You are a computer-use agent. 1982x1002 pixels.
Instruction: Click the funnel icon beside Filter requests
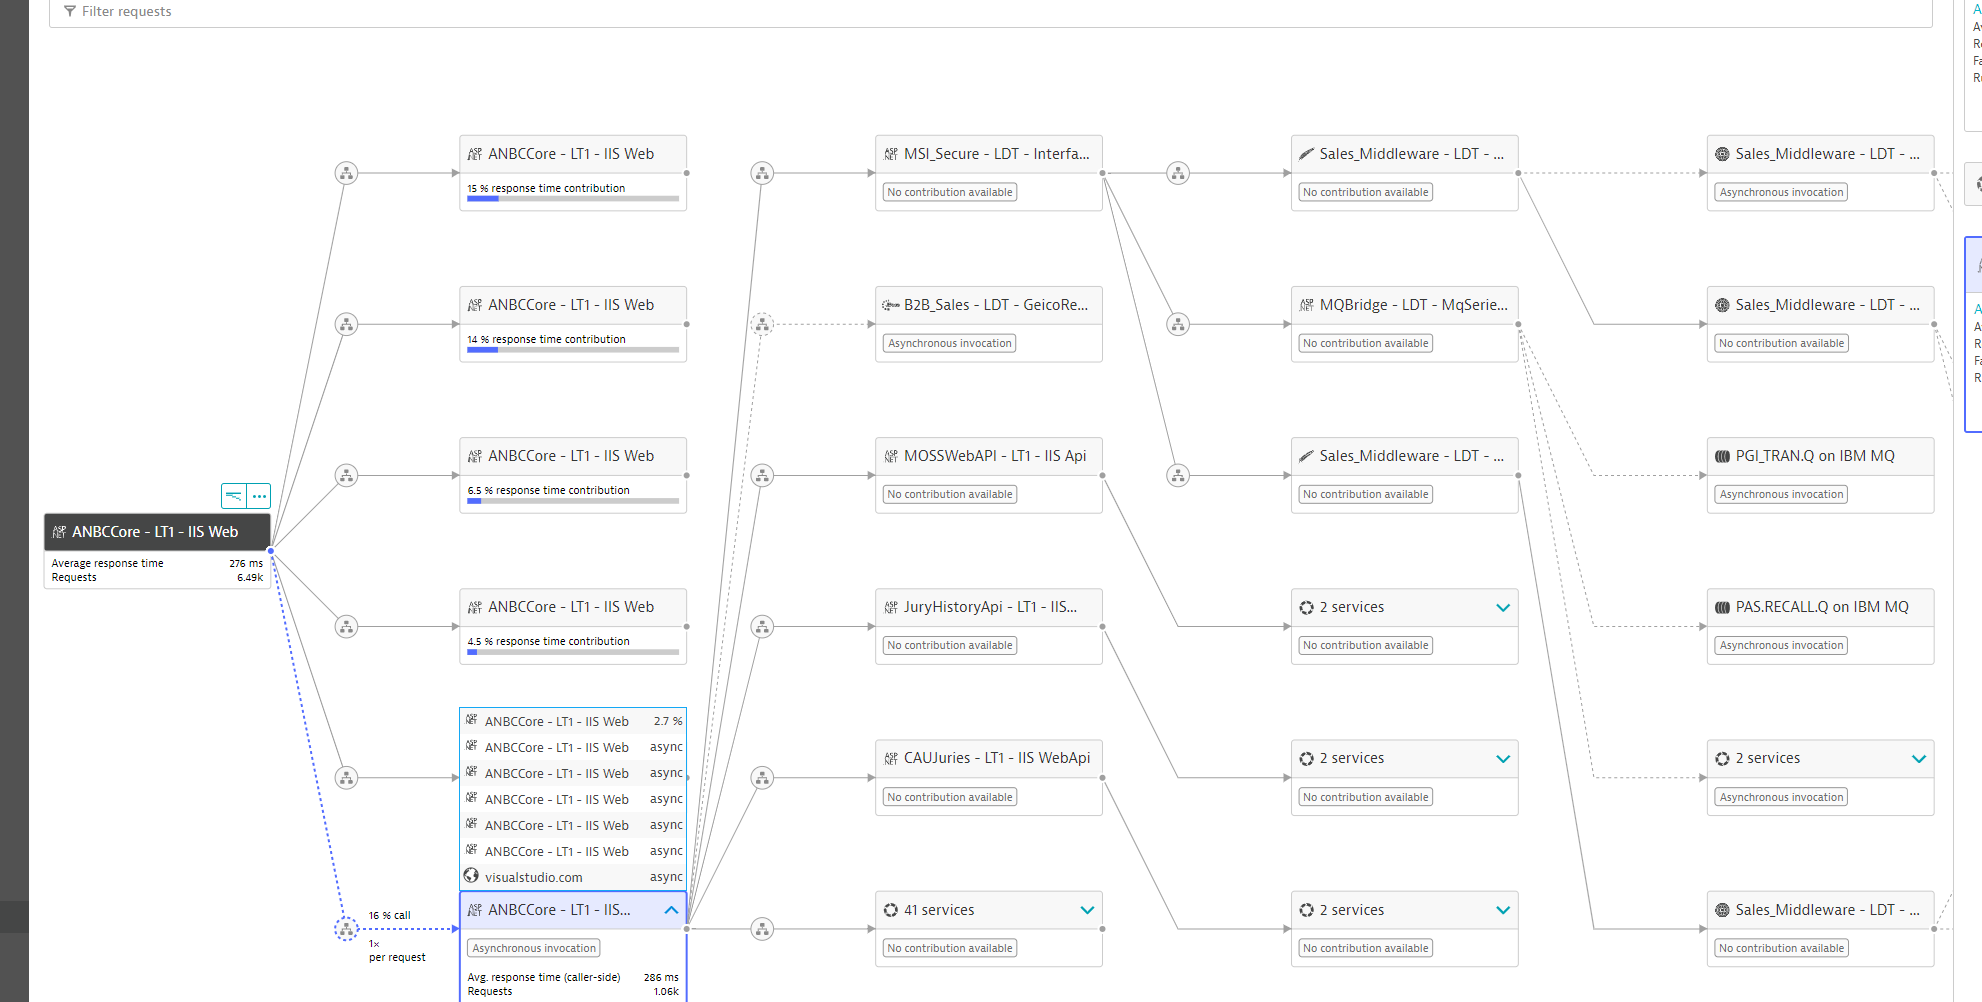tap(69, 12)
